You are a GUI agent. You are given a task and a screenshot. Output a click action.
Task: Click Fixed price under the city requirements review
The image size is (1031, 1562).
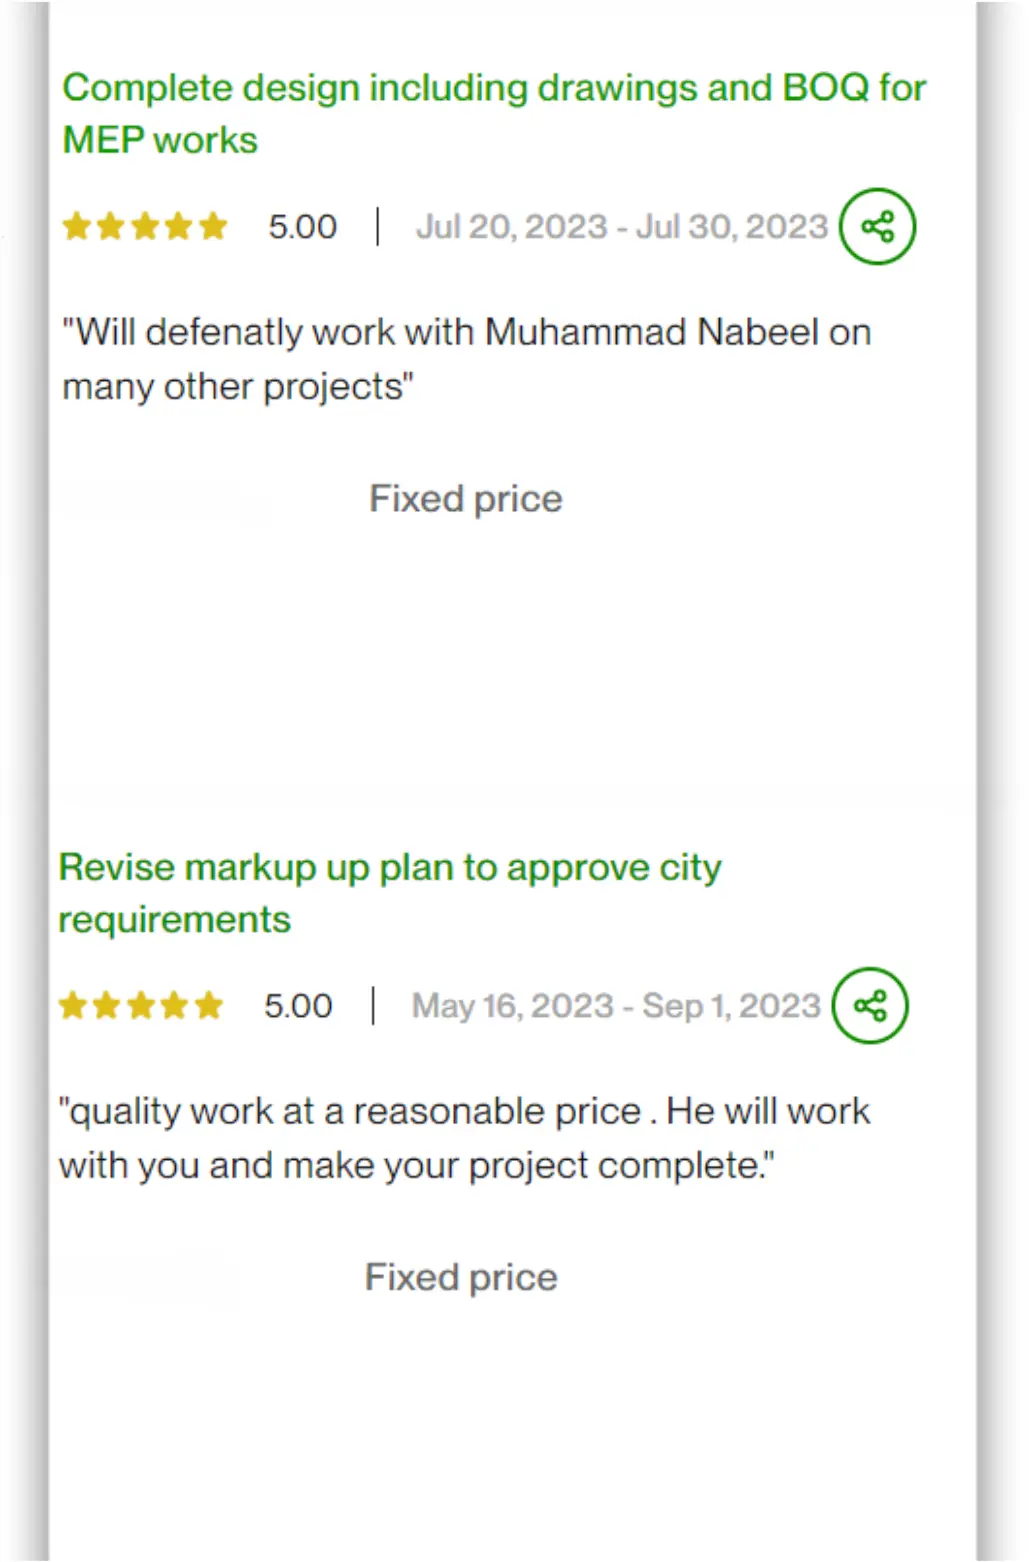tap(461, 1277)
